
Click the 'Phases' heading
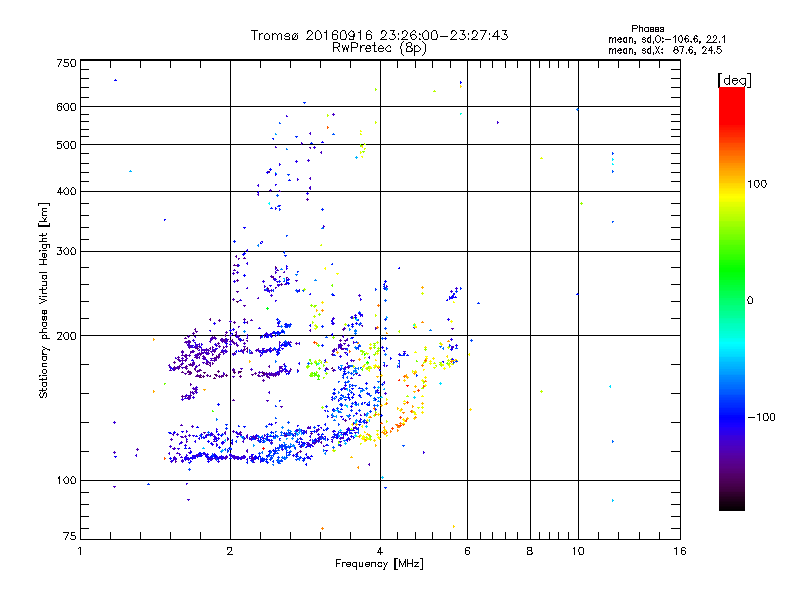click(647, 29)
